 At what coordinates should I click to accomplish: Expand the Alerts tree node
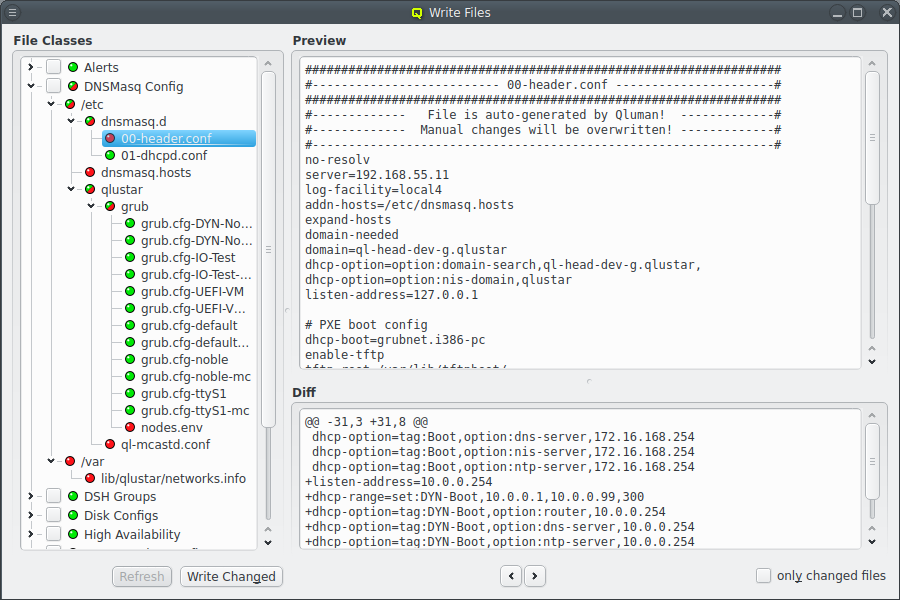30,67
